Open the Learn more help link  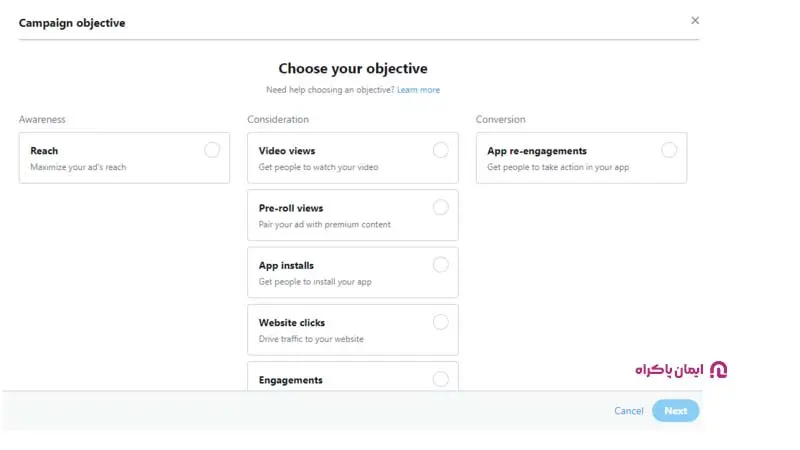tap(418, 90)
